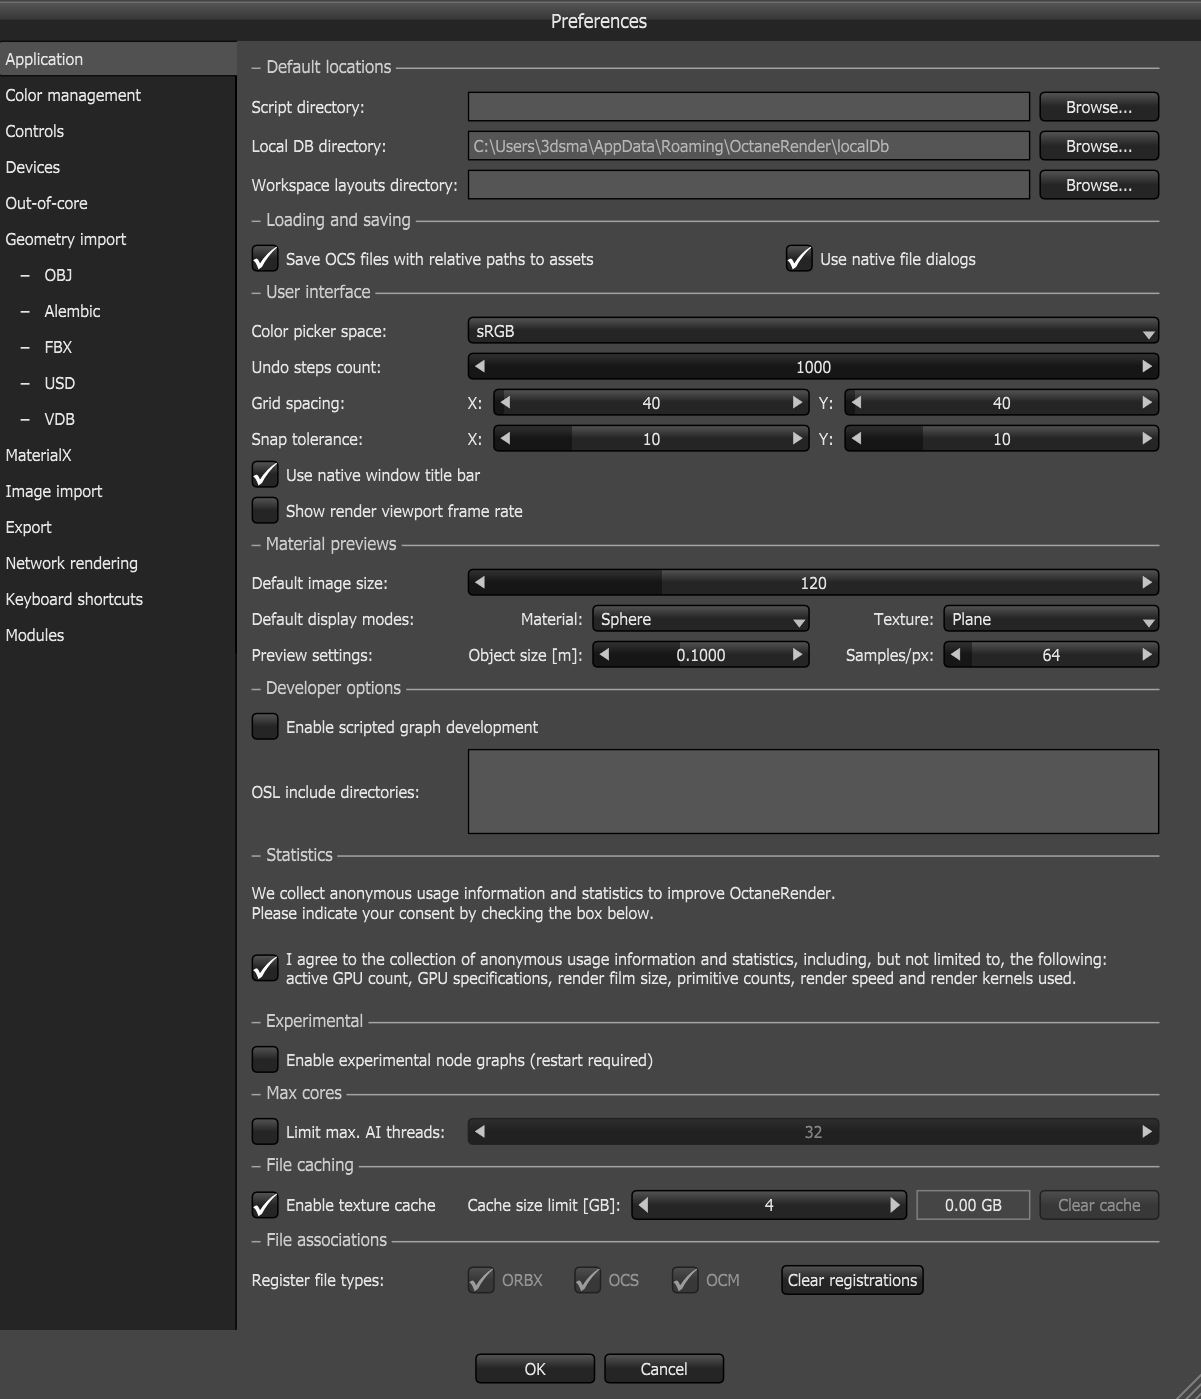The image size is (1201, 1399).
Task: Open Keyboard shortcuts preferences
Action: click(118, 599)
